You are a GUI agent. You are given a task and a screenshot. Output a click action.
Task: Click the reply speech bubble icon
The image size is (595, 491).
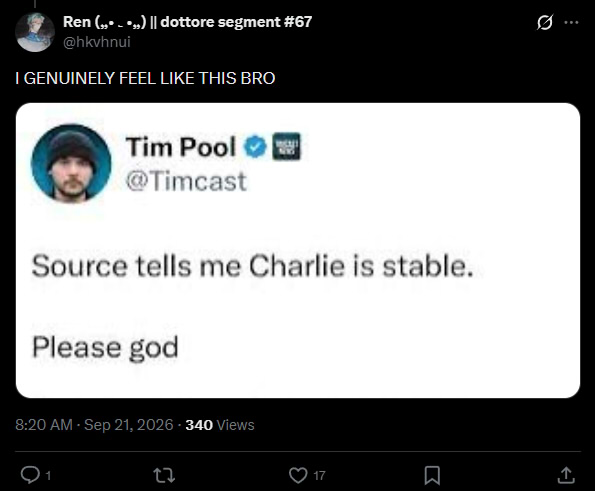coord(30,475)
